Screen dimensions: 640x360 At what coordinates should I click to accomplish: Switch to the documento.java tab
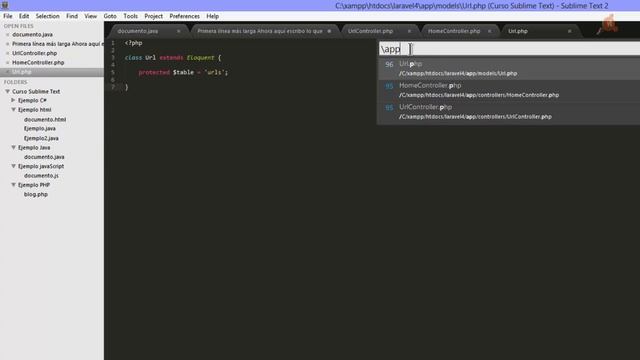point(138,31)
